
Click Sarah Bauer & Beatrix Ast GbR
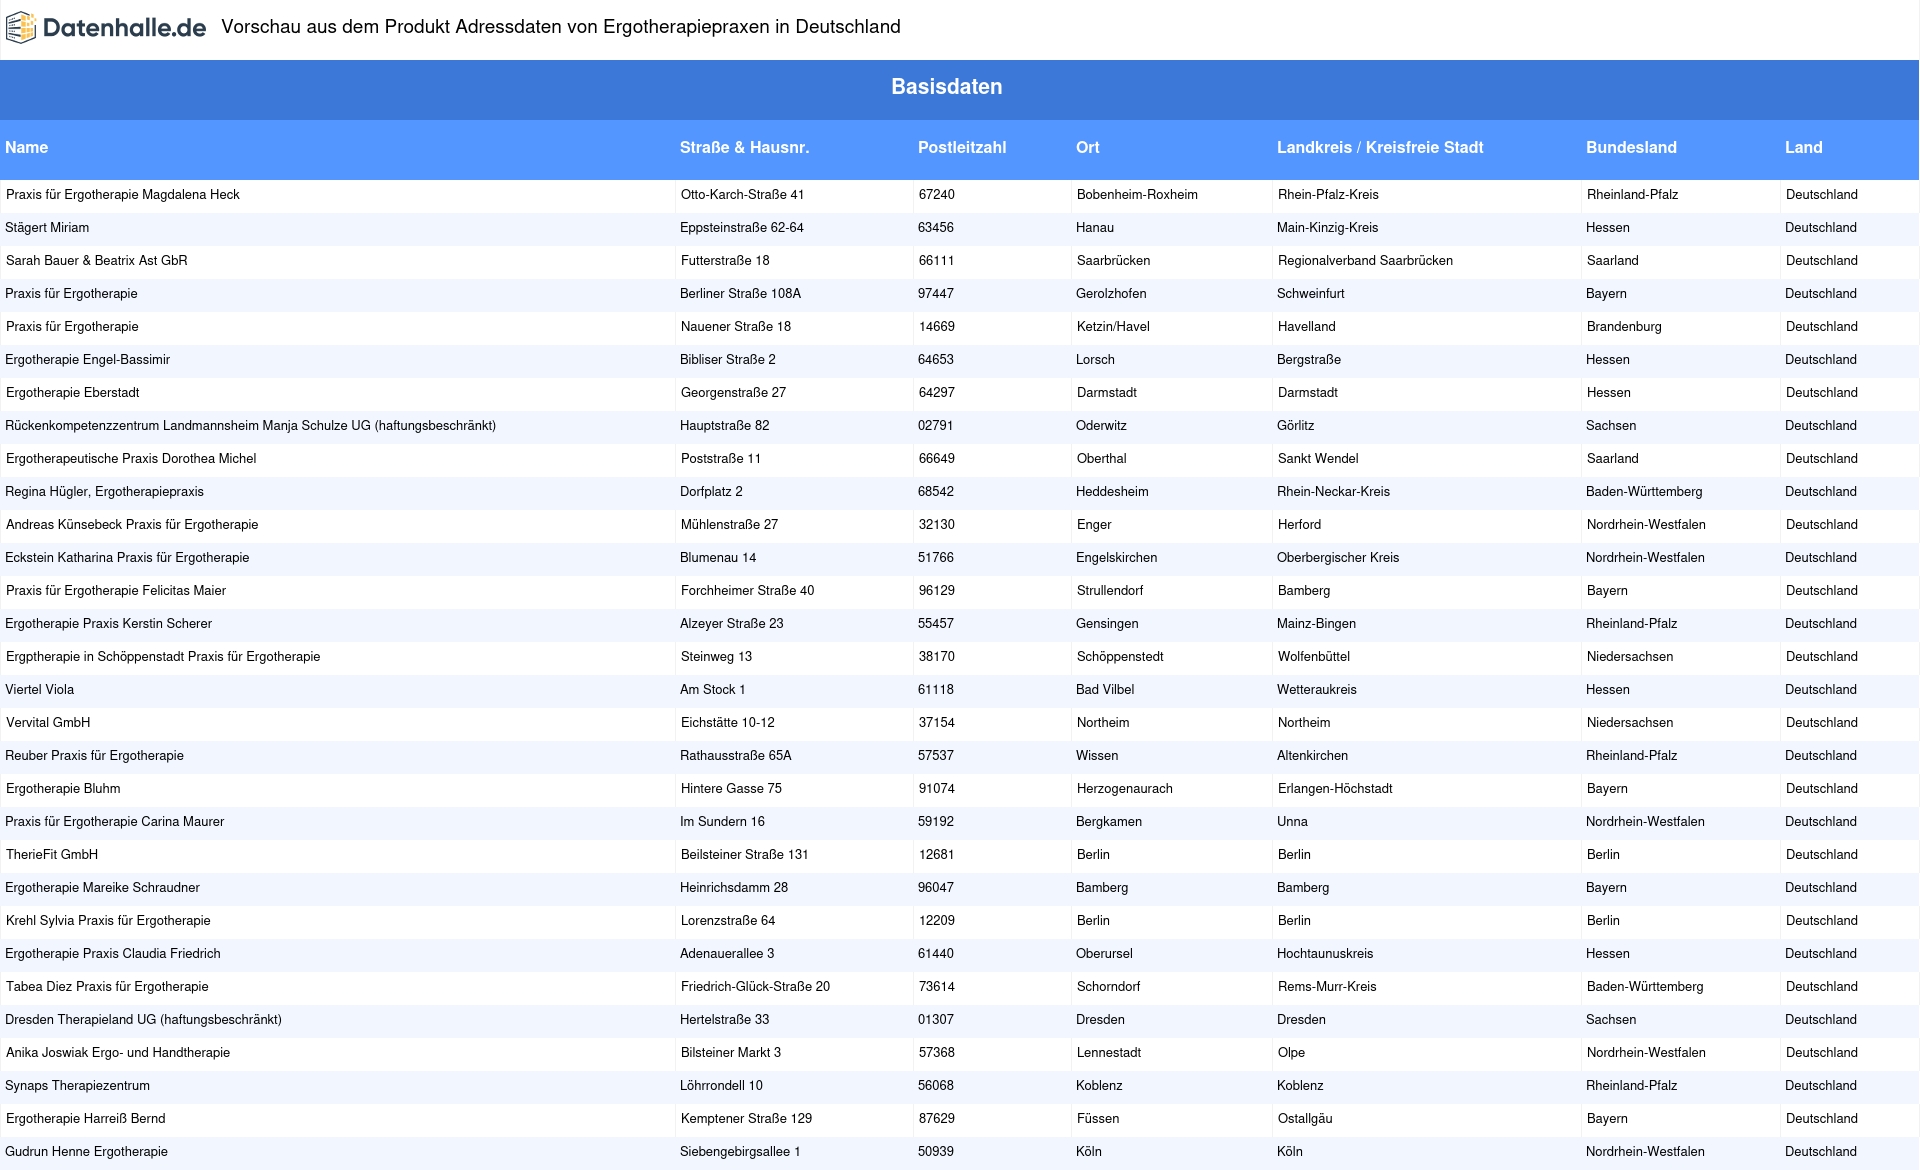tap(97, 261)
